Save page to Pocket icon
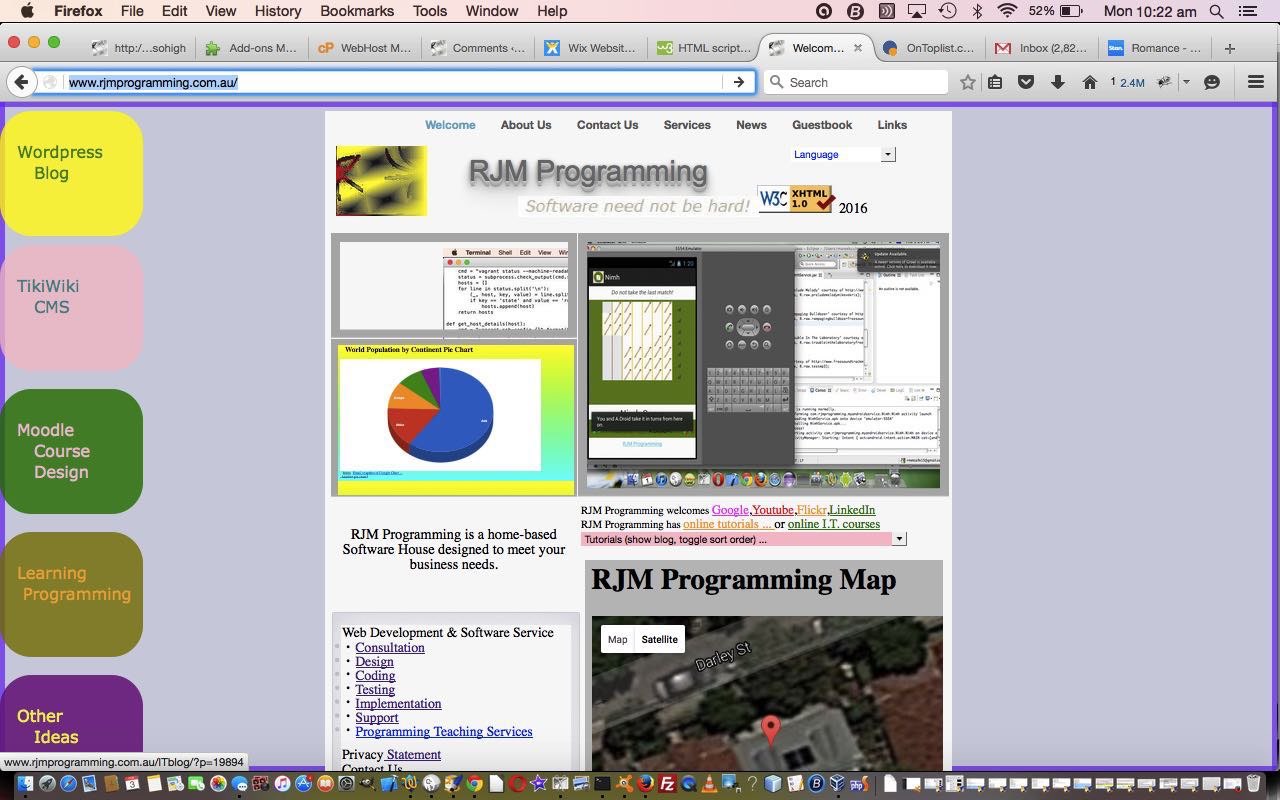This screenshot has width=1280, height=800. [1026, 82]
